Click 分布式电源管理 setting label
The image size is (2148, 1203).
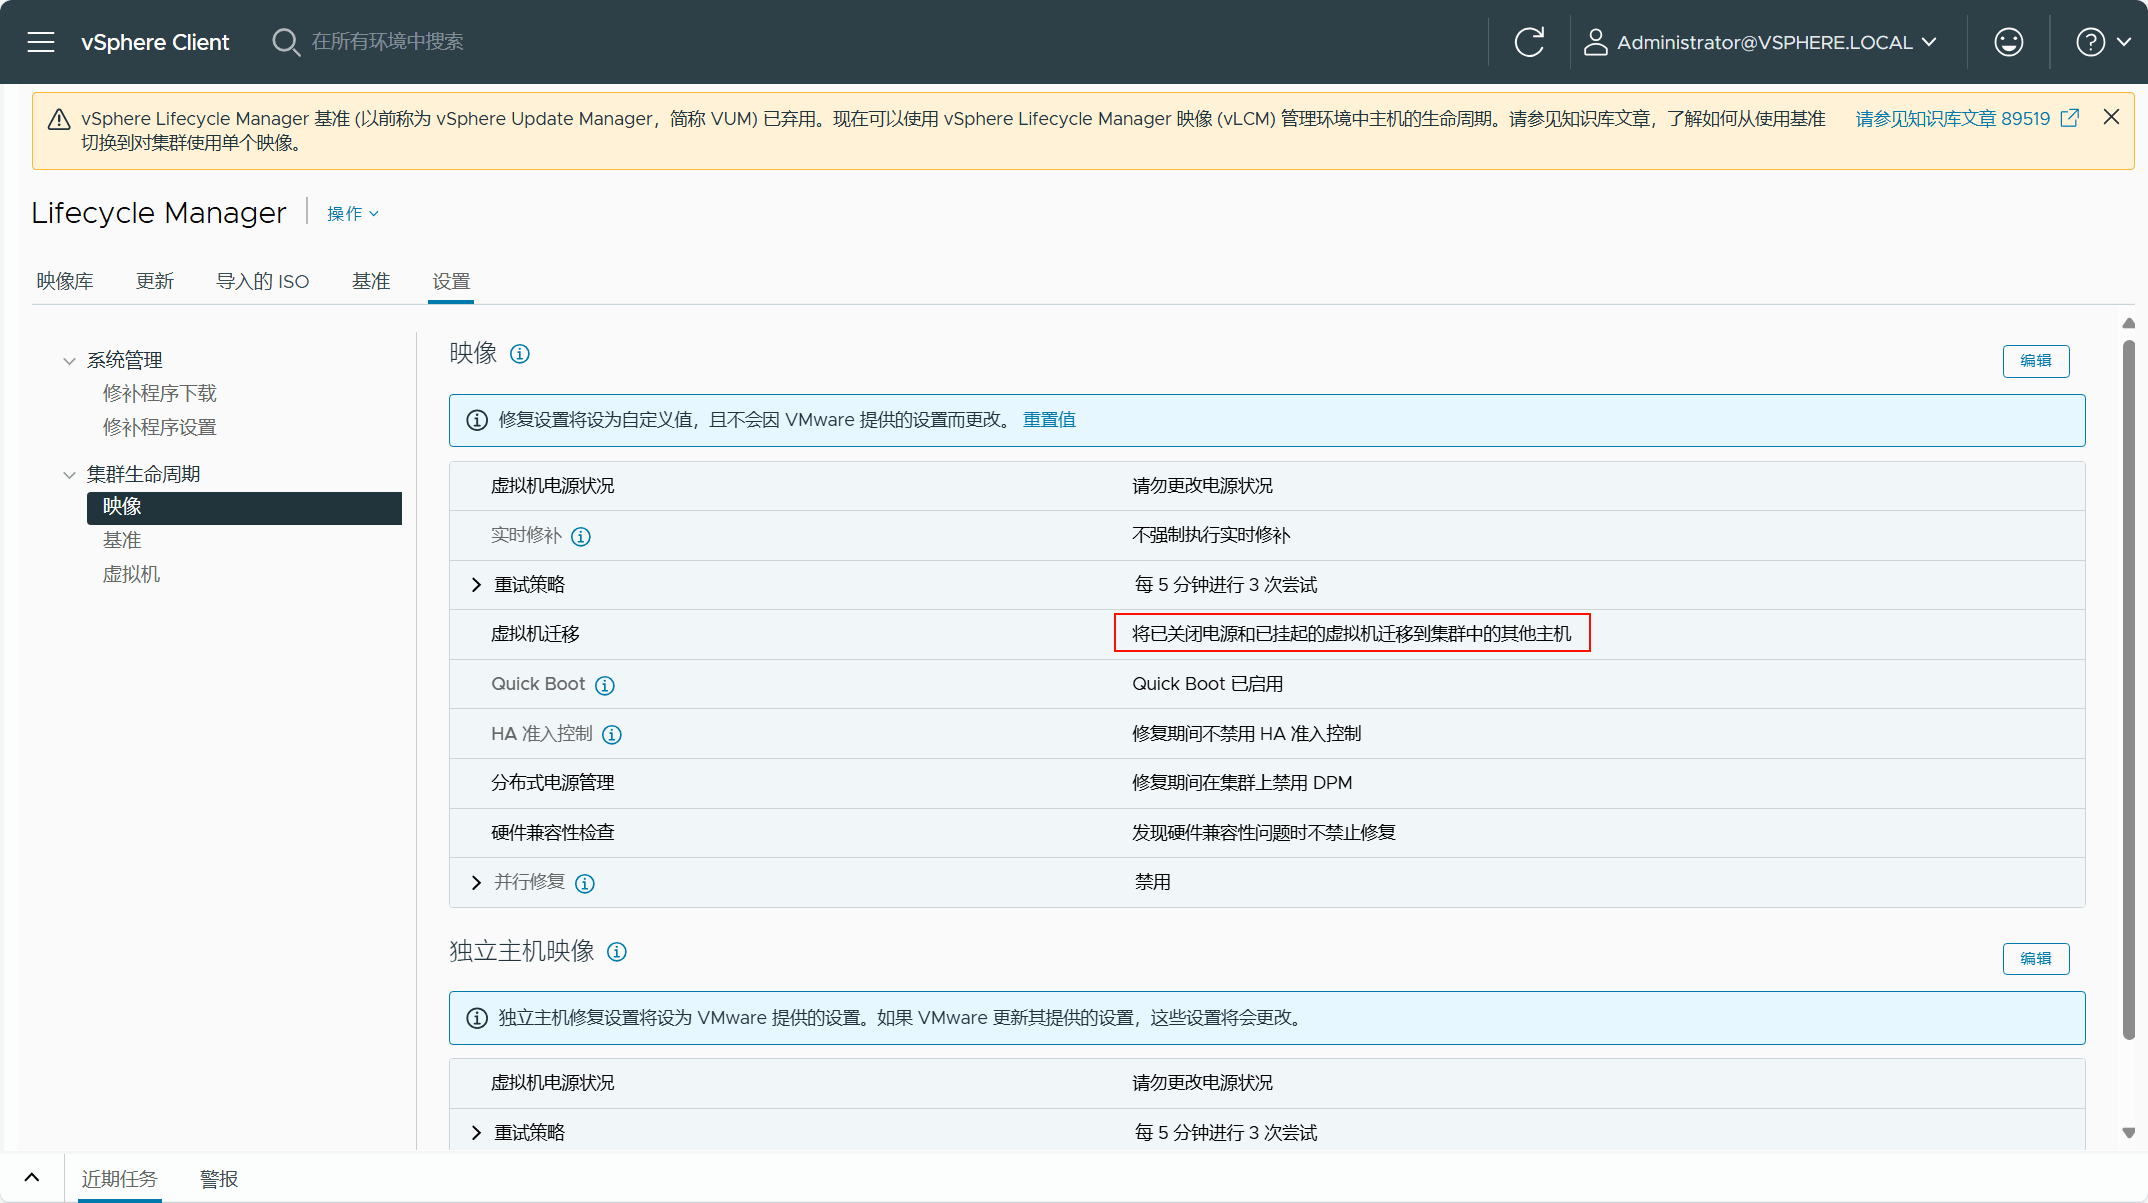tap(552, 783)
